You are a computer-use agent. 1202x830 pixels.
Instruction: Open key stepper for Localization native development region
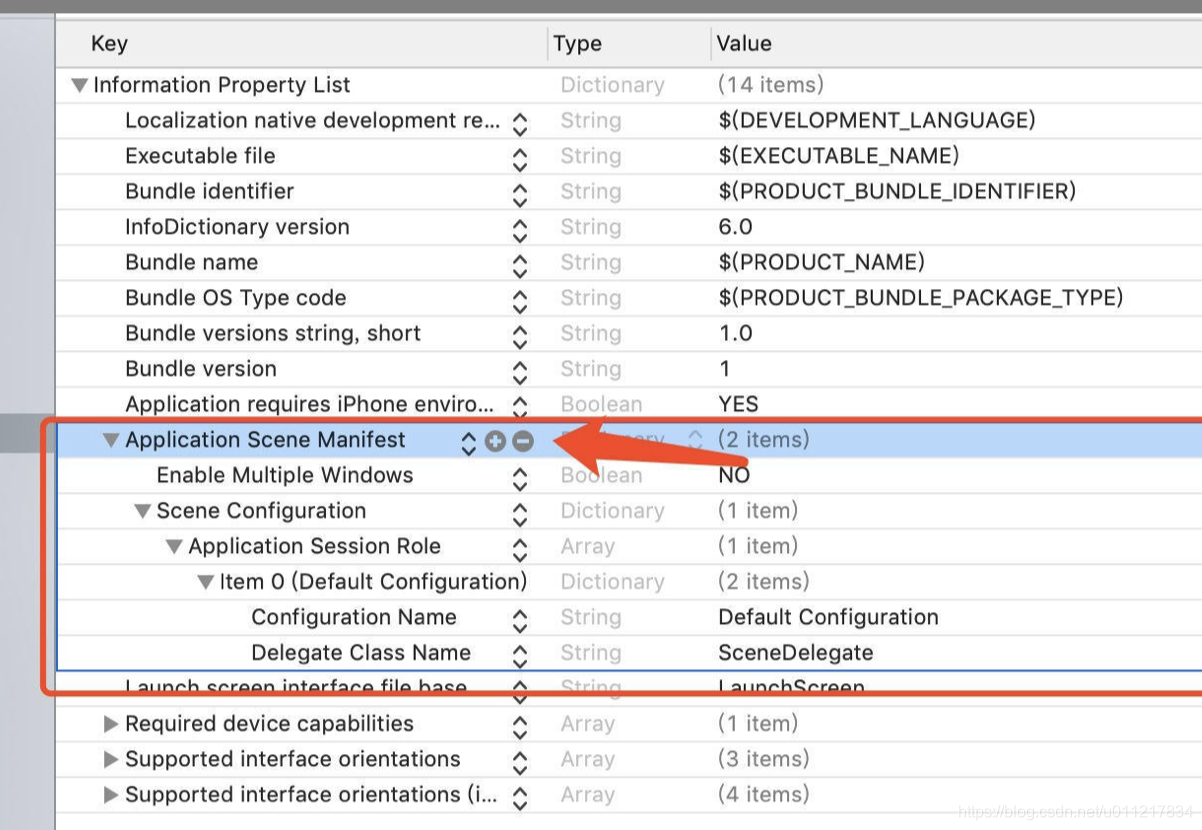pyautogui.click(x=520, y=124)
